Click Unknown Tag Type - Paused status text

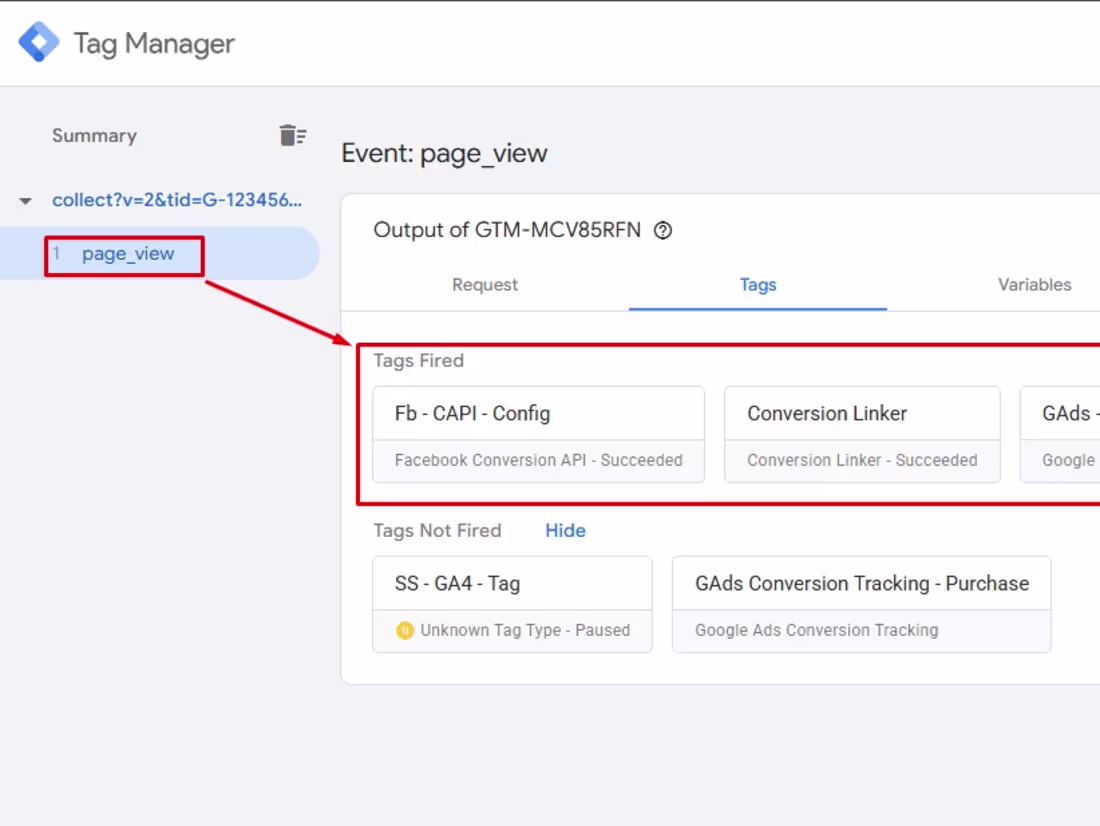[x=525, y=630]
